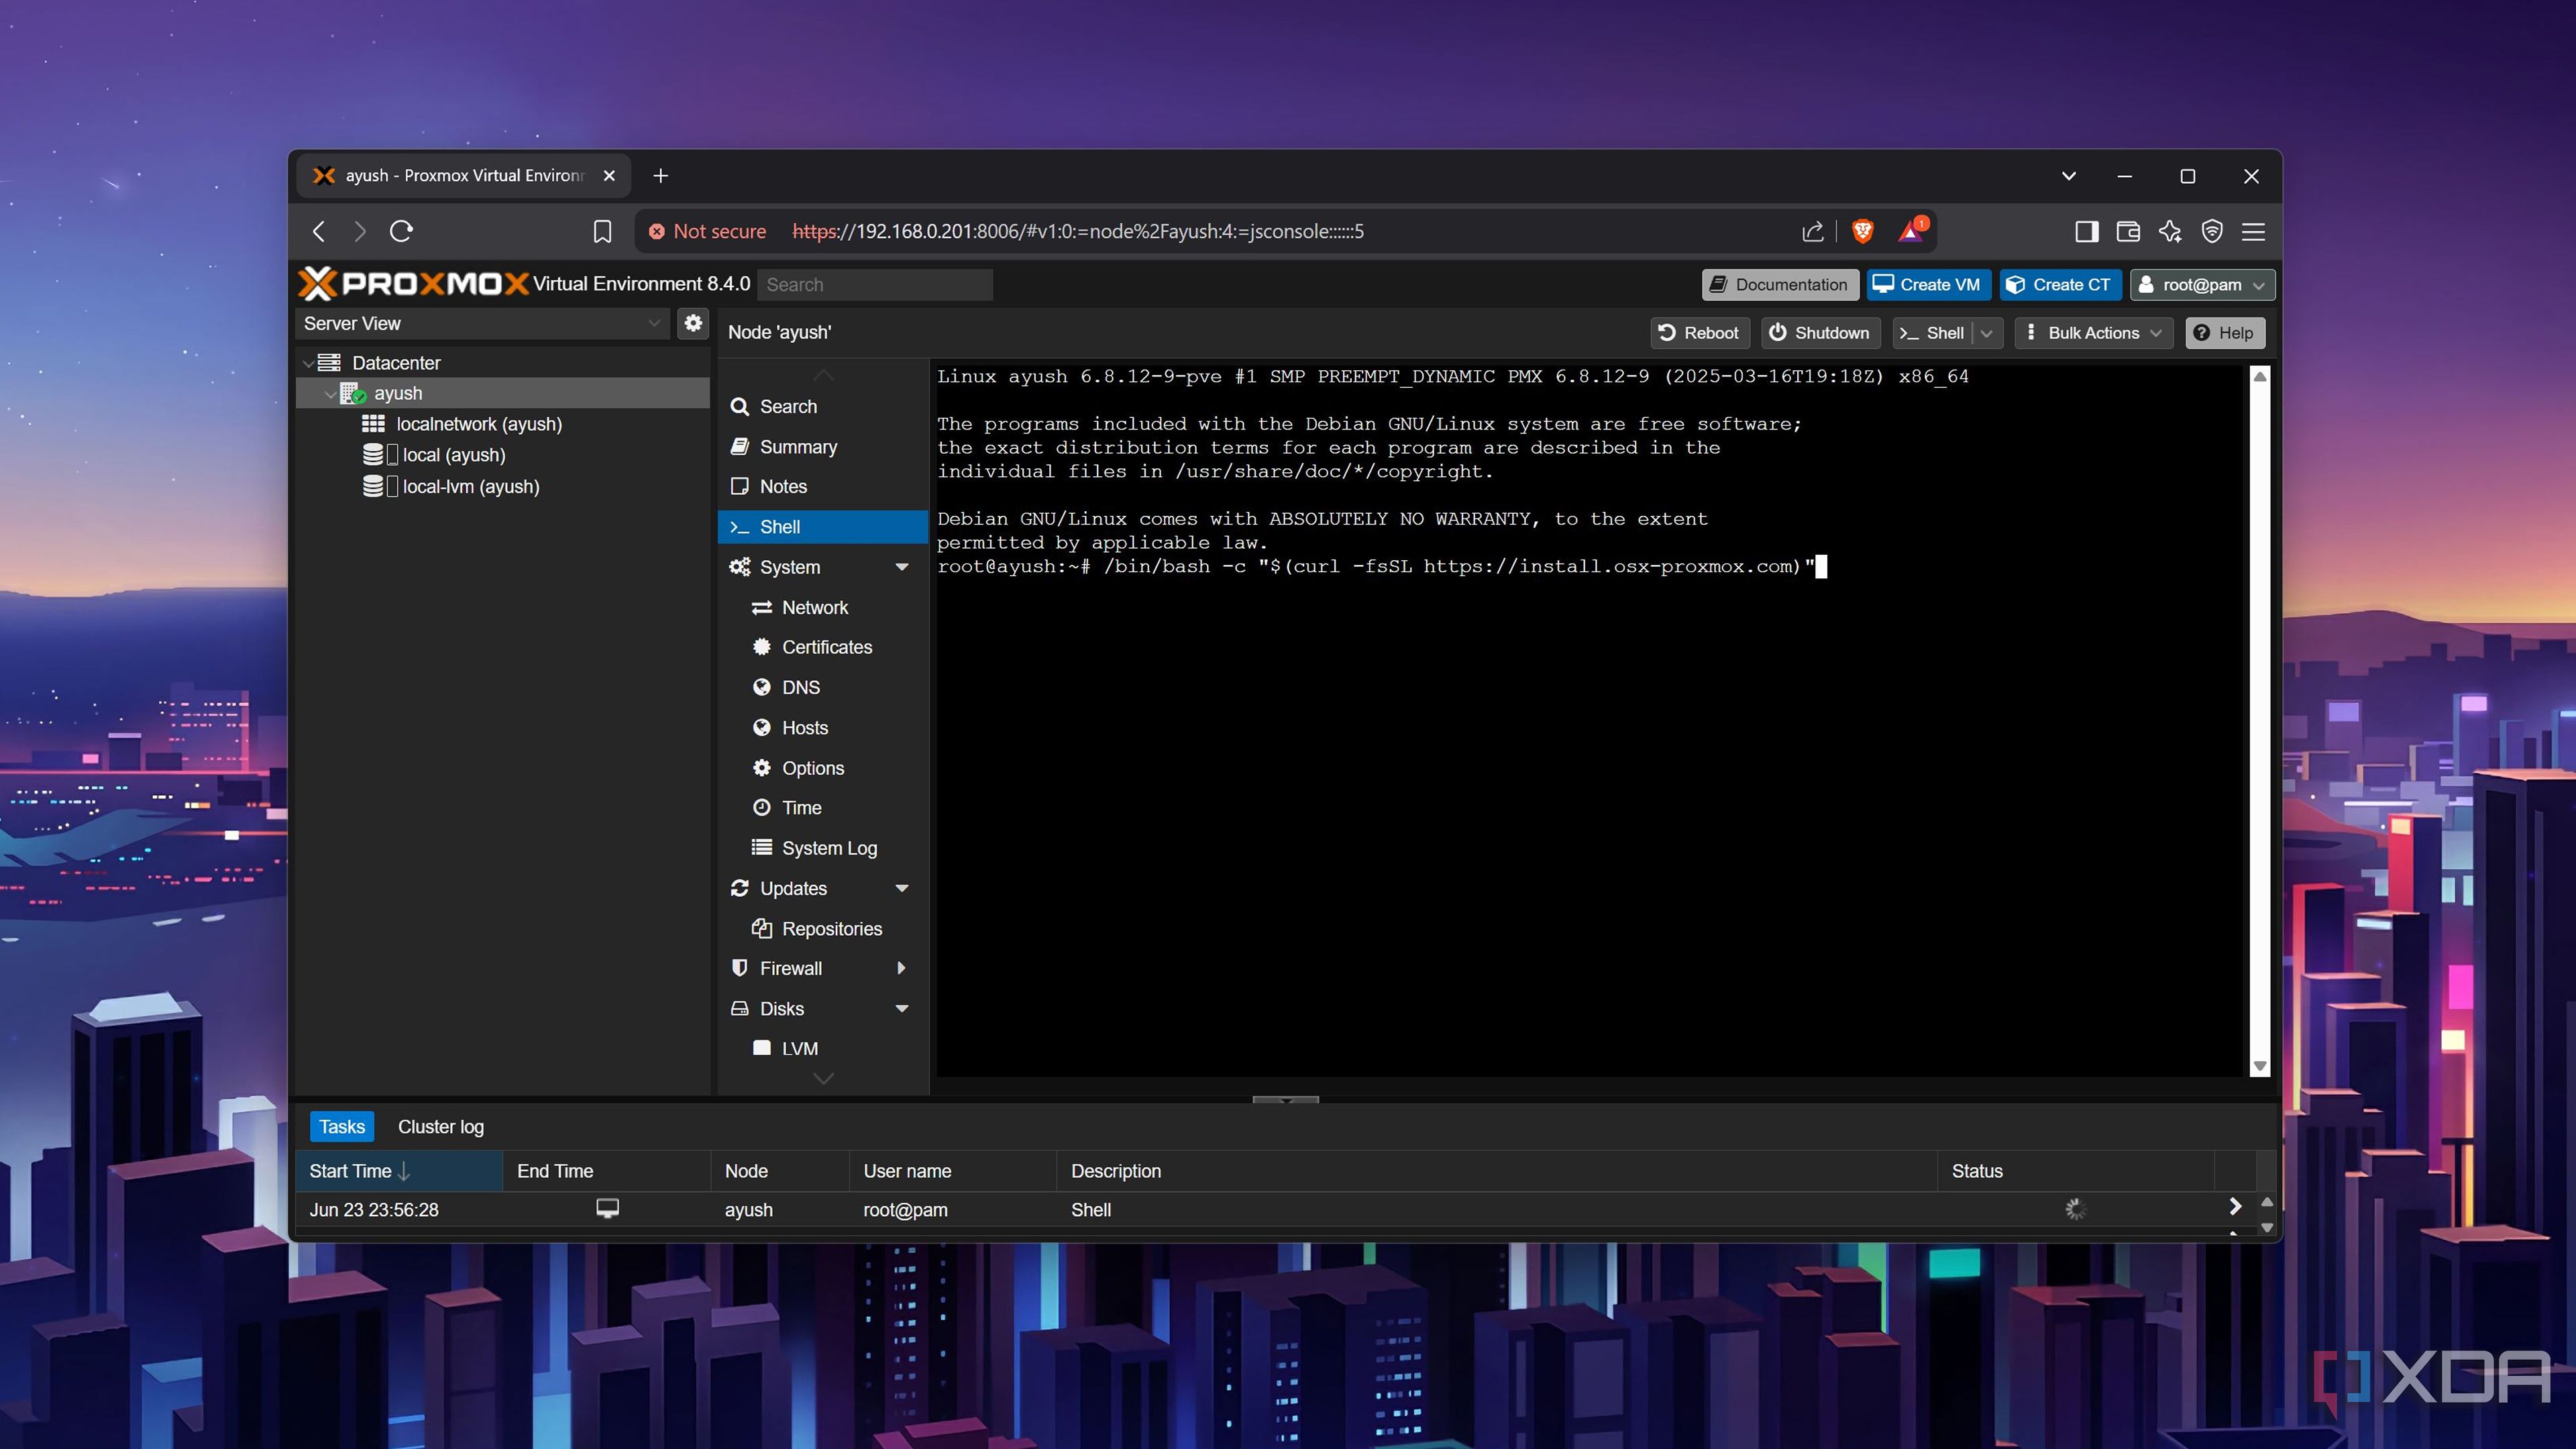Open the Notes menu item
The image size is (2576, 1449).
tap(823, 486)
